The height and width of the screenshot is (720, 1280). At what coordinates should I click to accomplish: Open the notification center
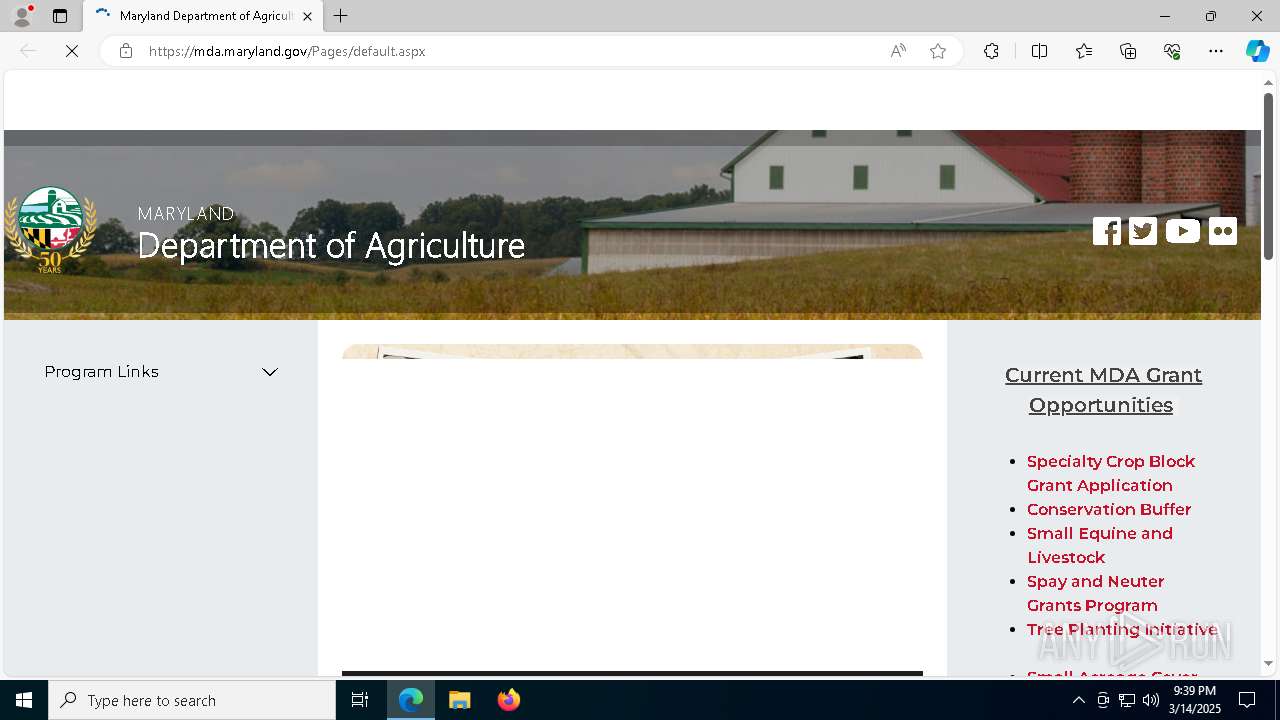point(1247,700)
